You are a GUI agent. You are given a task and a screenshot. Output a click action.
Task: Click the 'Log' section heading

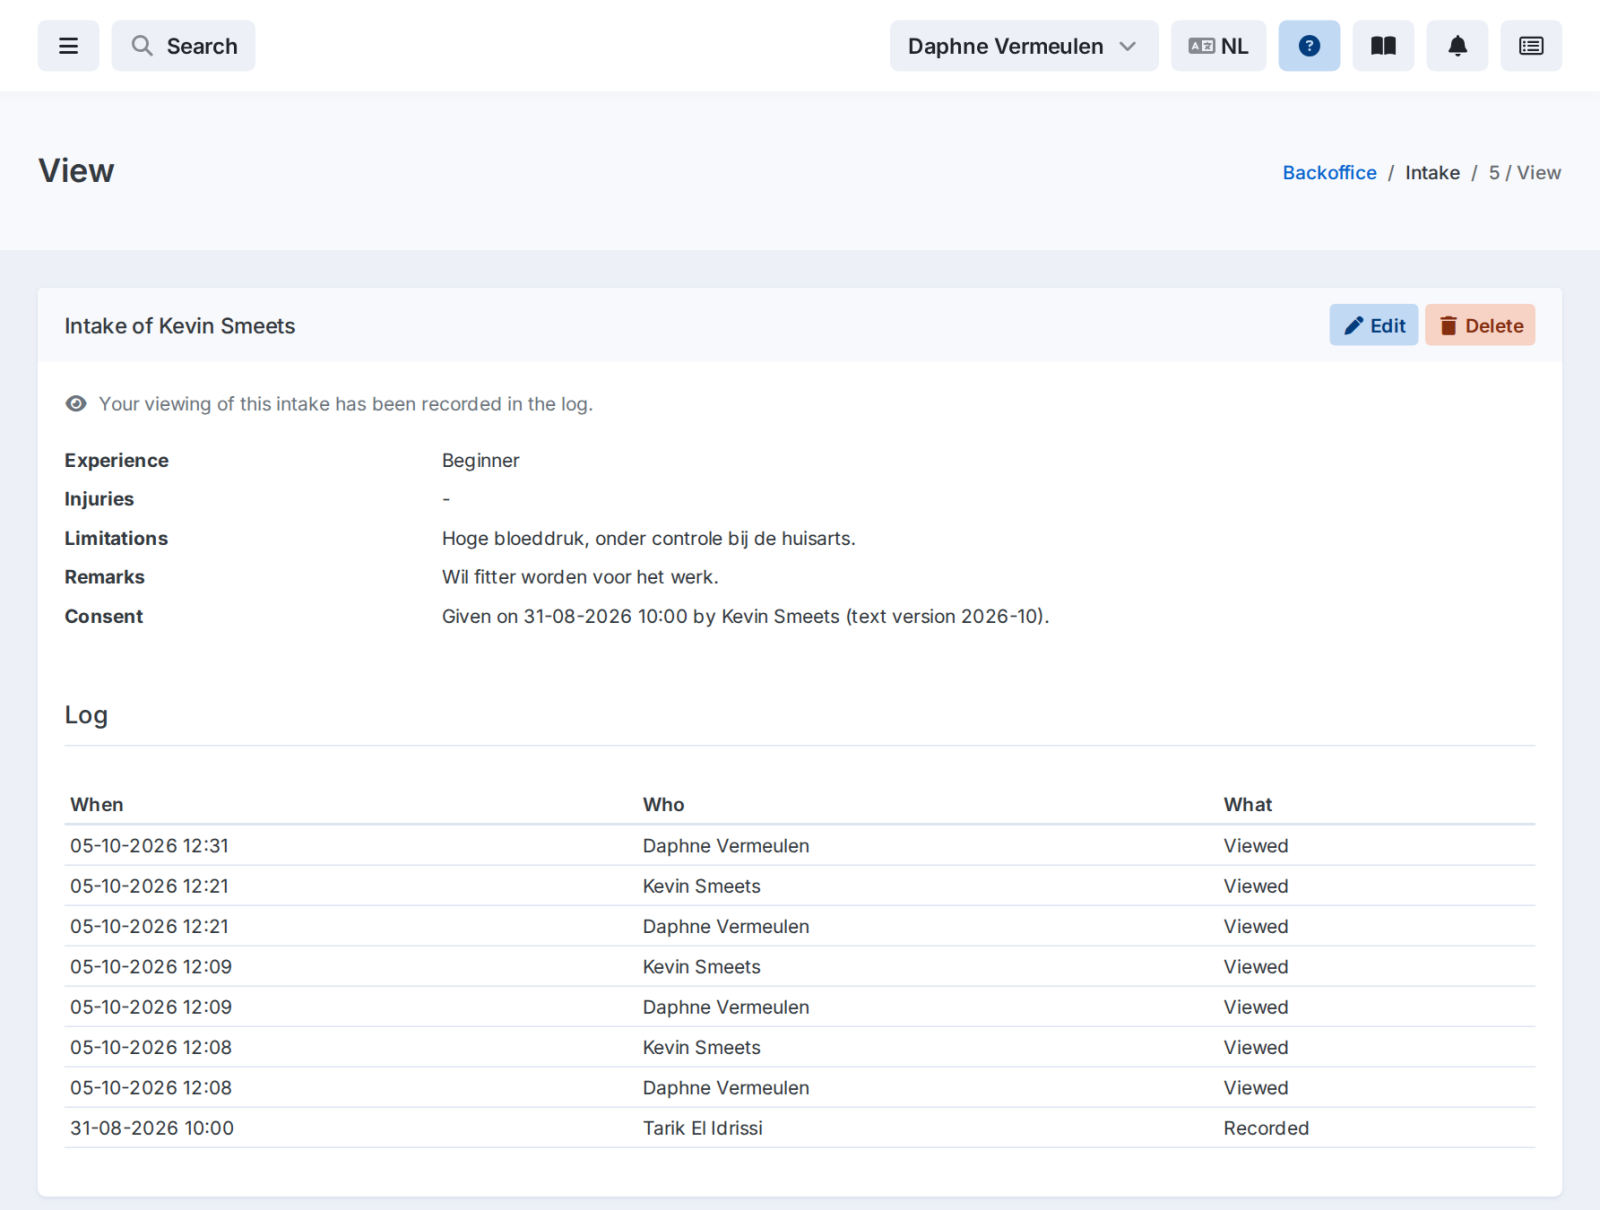coord(86,715)
